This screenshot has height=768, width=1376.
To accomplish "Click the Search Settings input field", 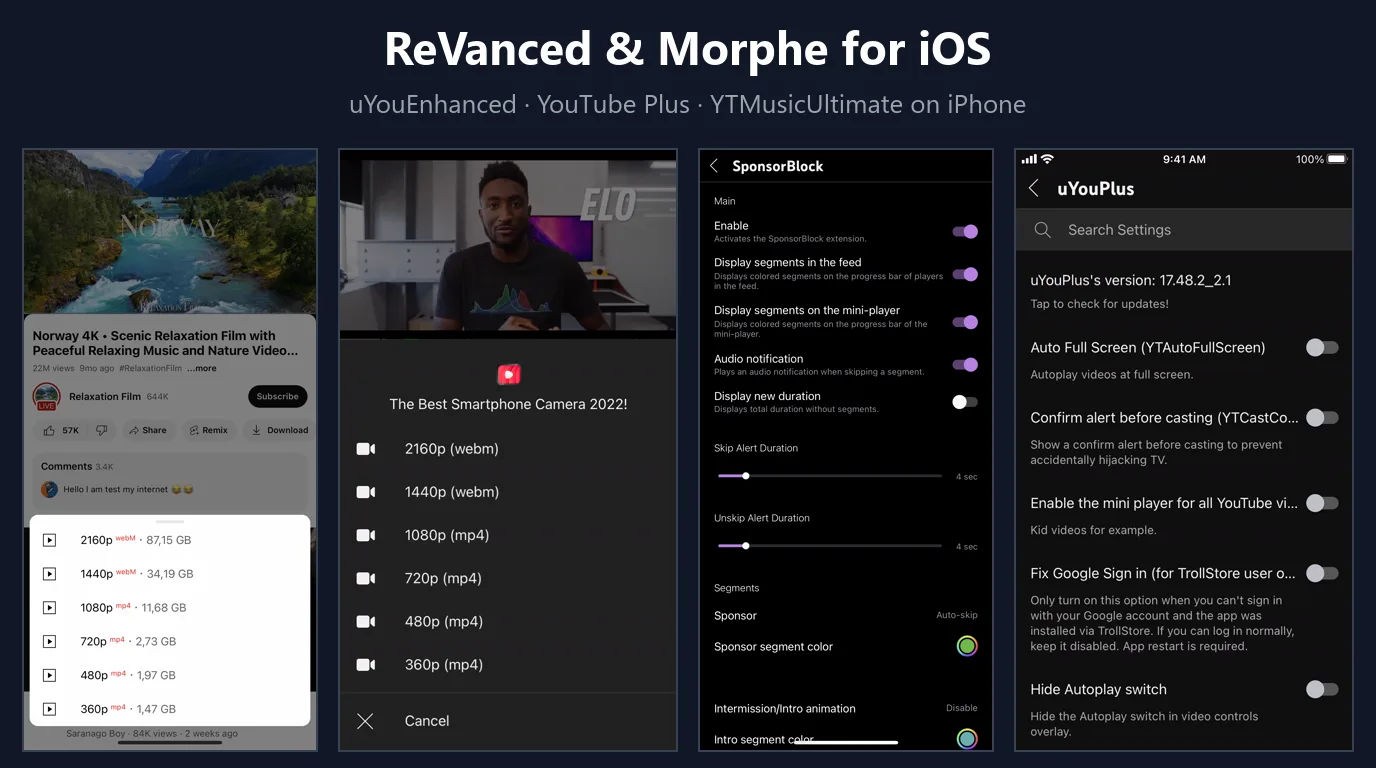I will pyautogui.click(x=1183, y=230).
